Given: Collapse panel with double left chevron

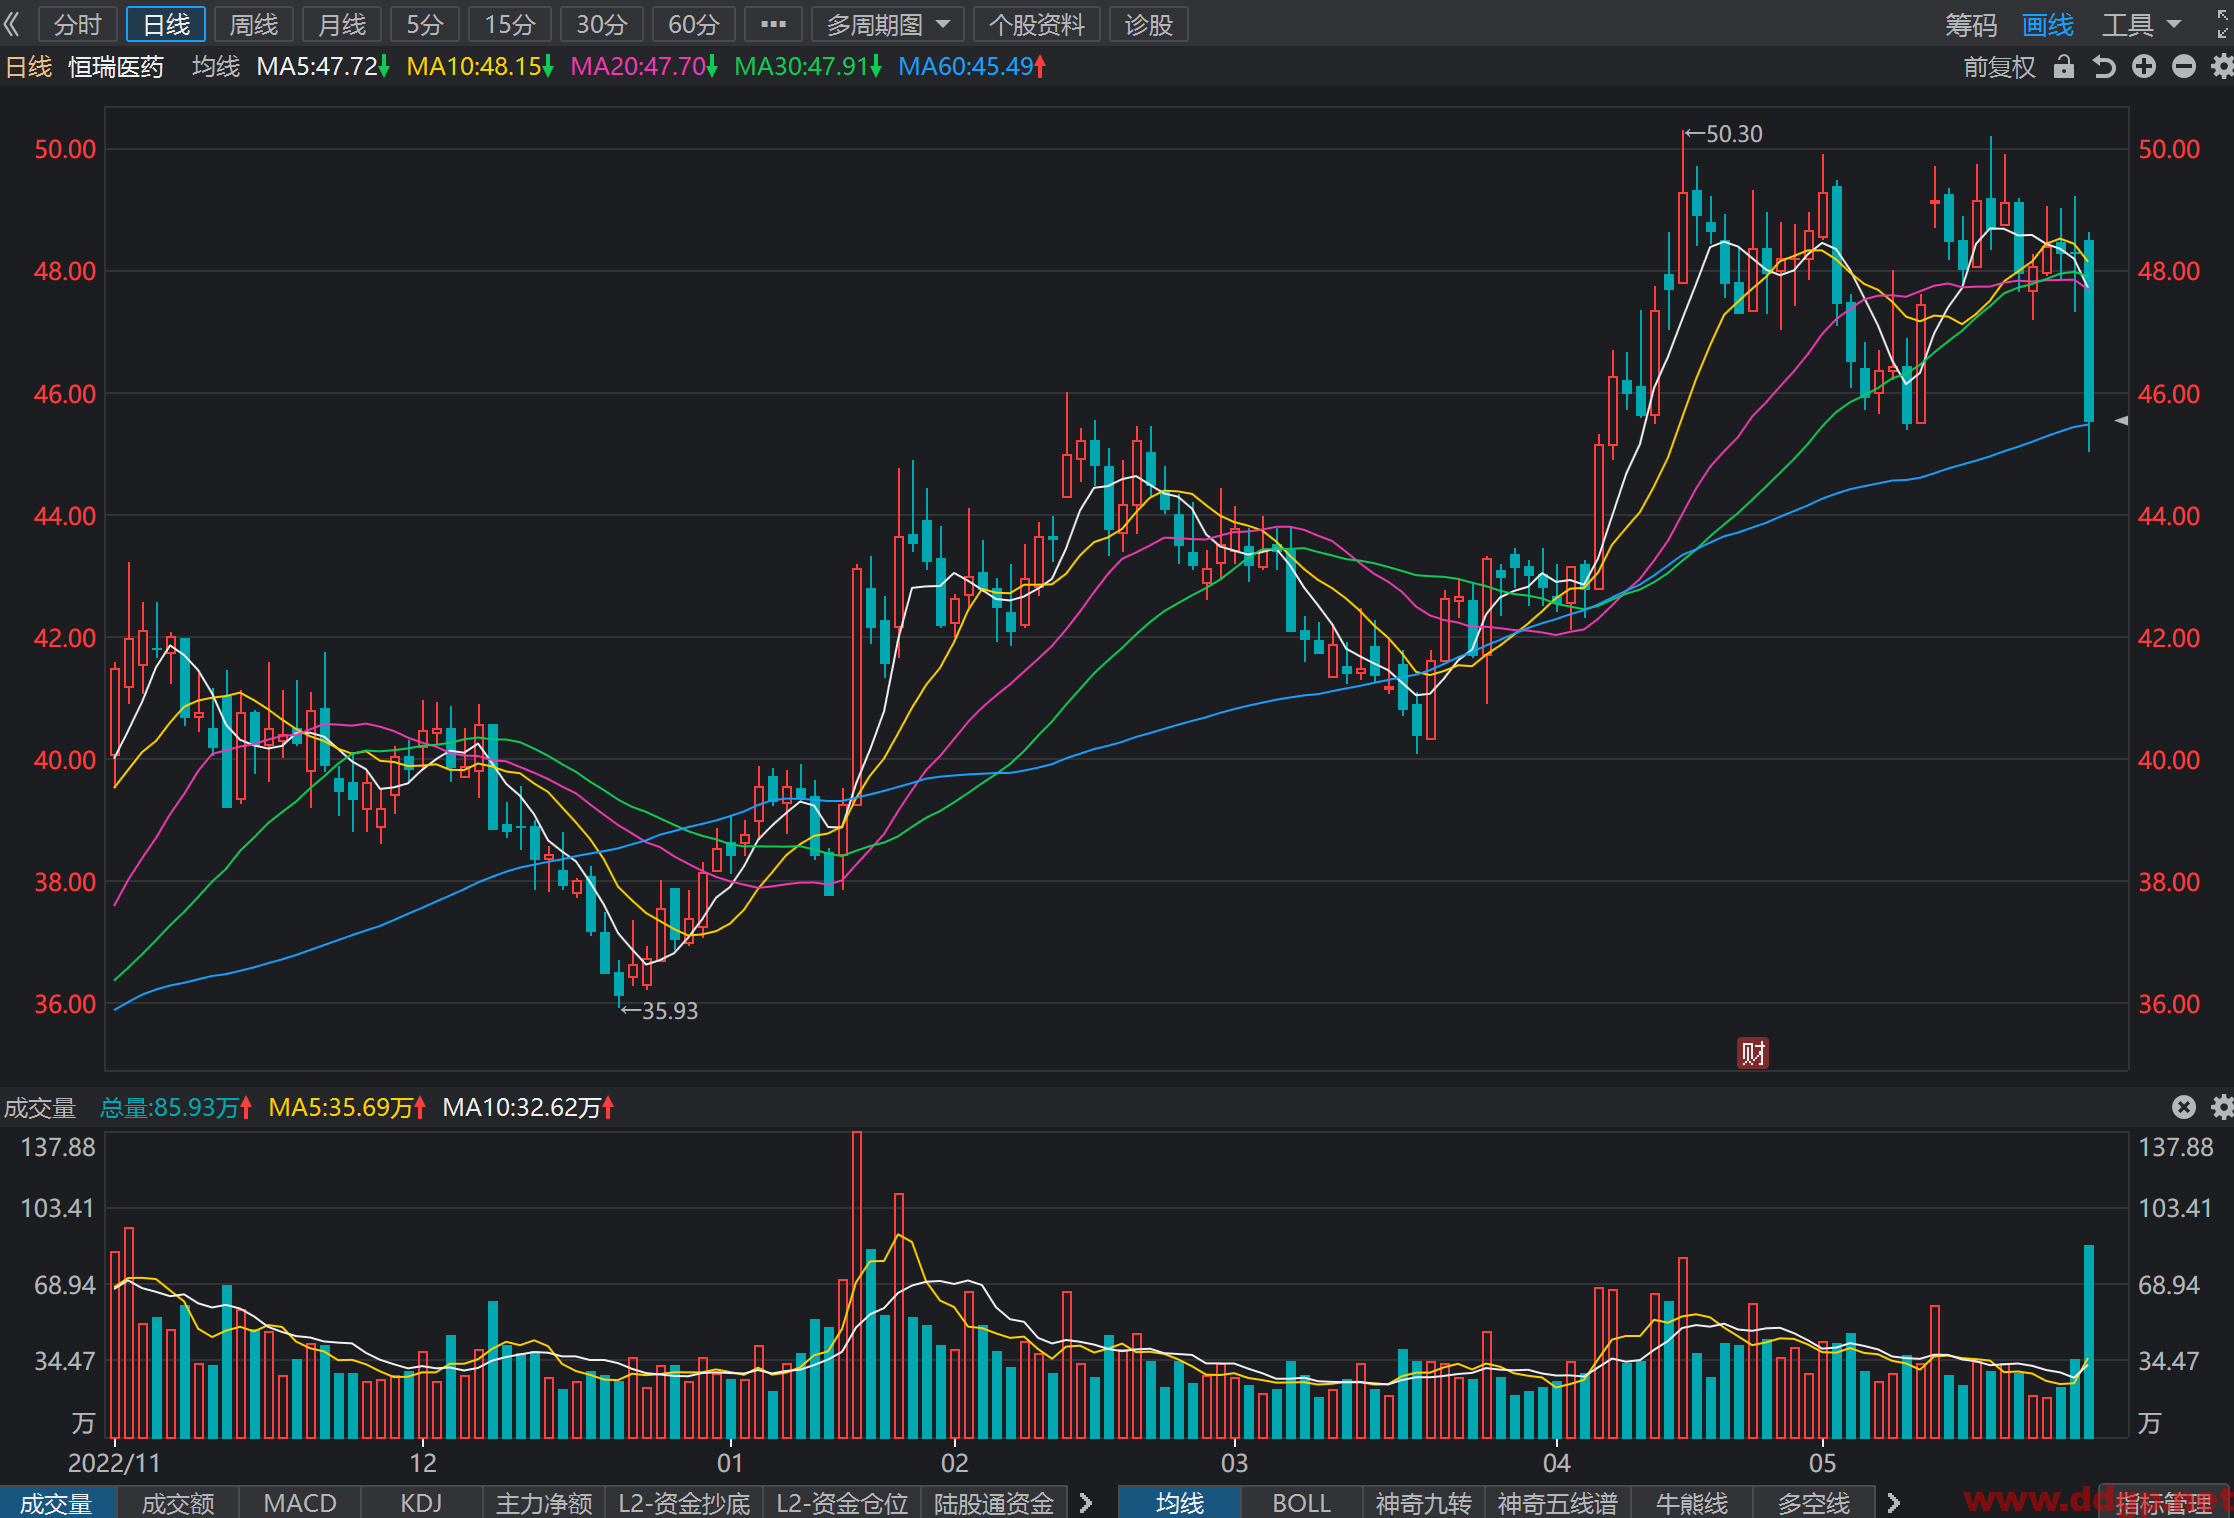Looking at the screenshot, I should point(13,24).
